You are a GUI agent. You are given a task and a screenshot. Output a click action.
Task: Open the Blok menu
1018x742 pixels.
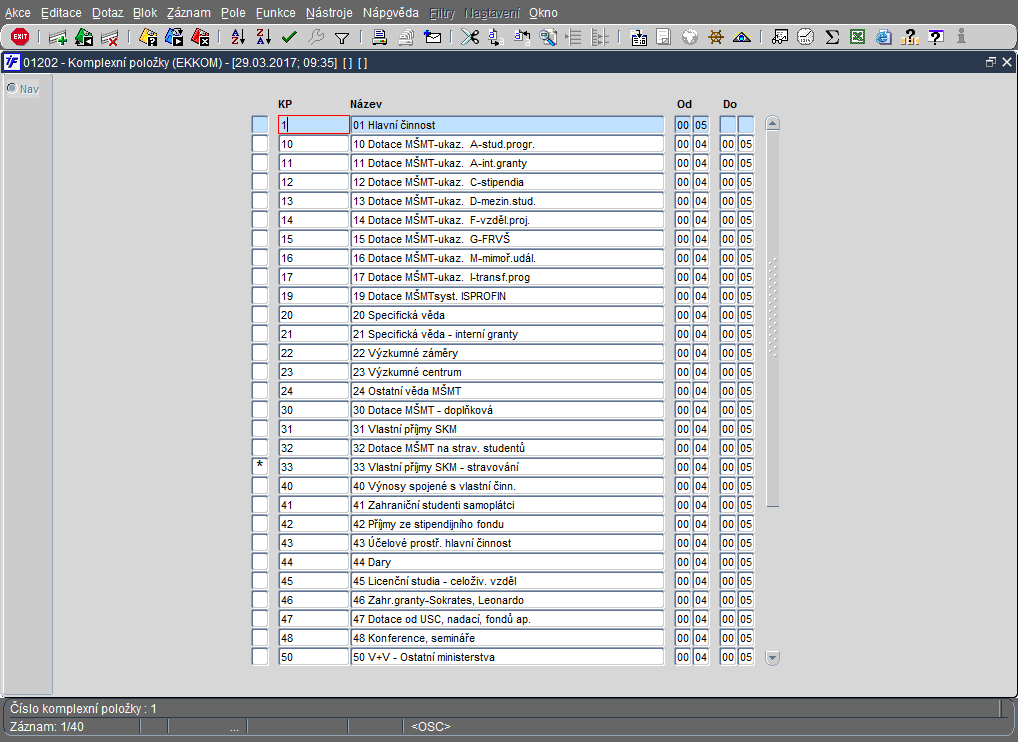pos(145,13)
